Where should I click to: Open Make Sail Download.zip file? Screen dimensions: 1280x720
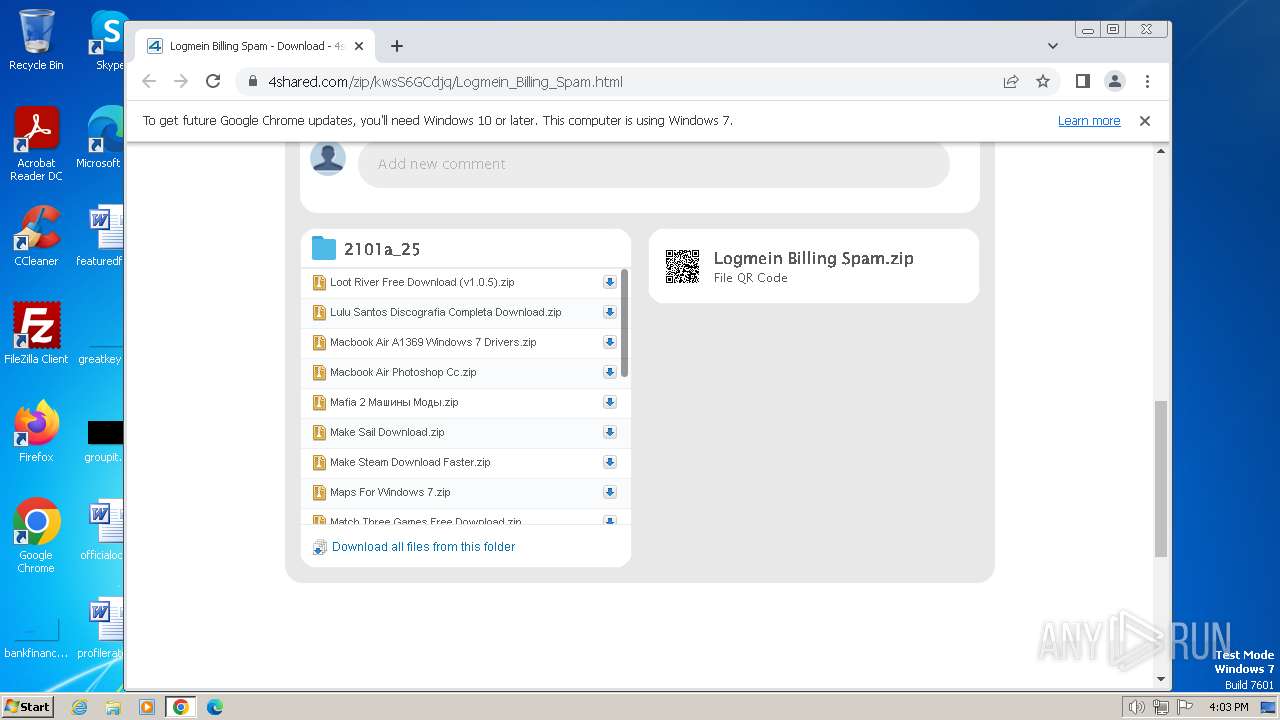point(387,432)
